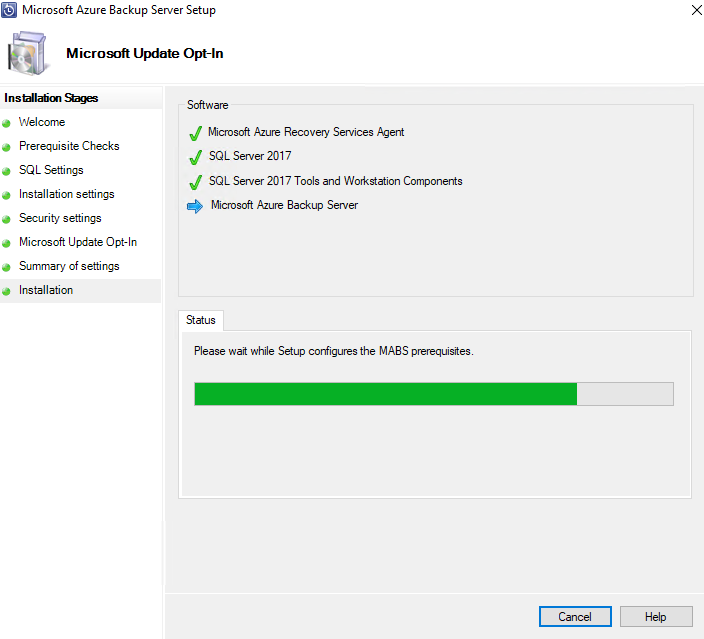Image resolution: width=704 pixels, height=639 pixels.
Task: Close the Setup window
Action: pyautogui.click(x=696, y=10)
